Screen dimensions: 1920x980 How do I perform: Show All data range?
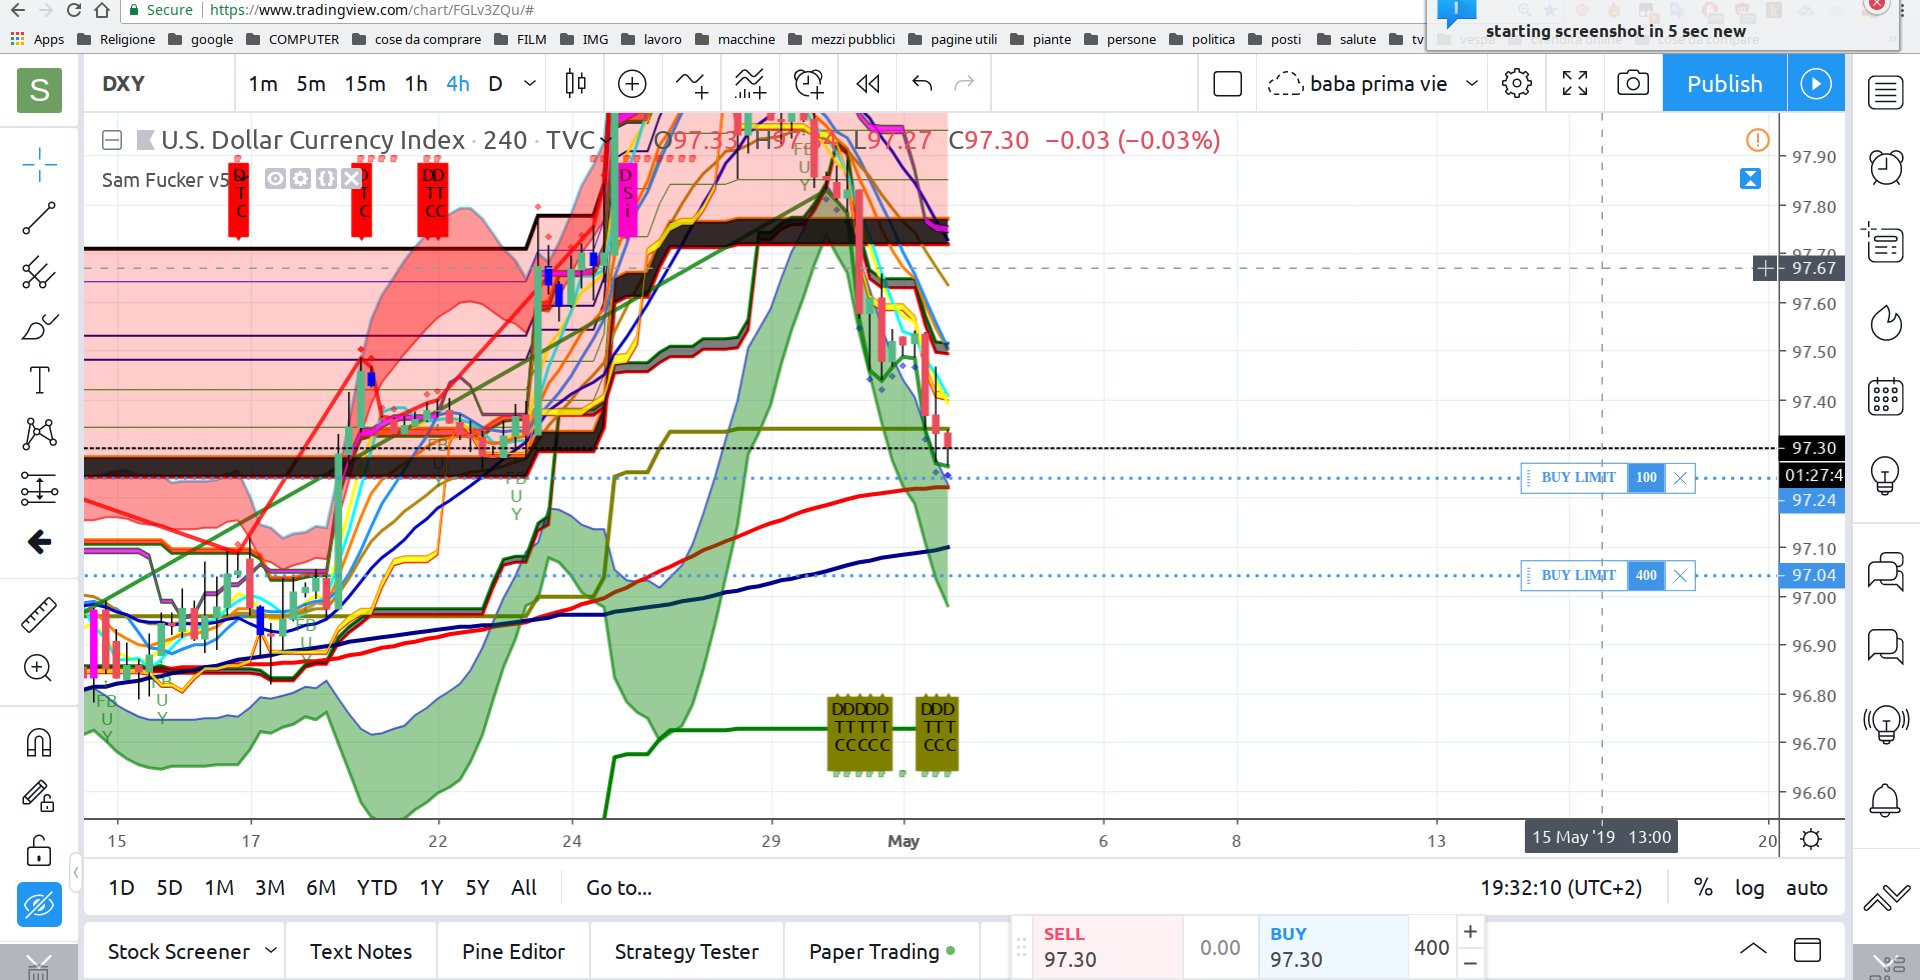(x=524, y=888)
